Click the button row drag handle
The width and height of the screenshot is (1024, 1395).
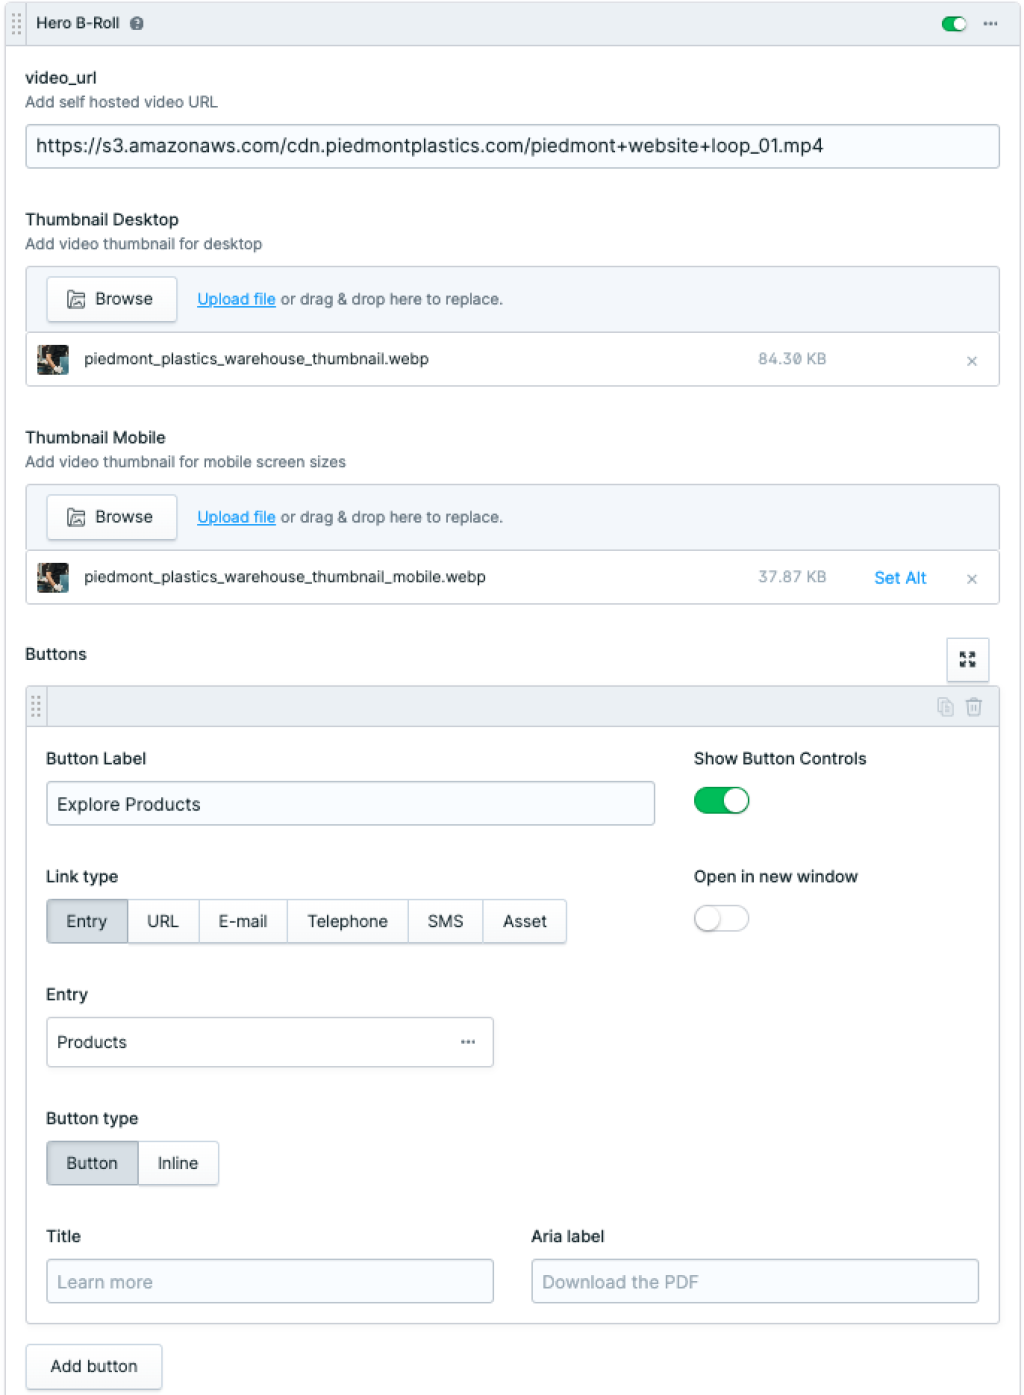(36, 707)
